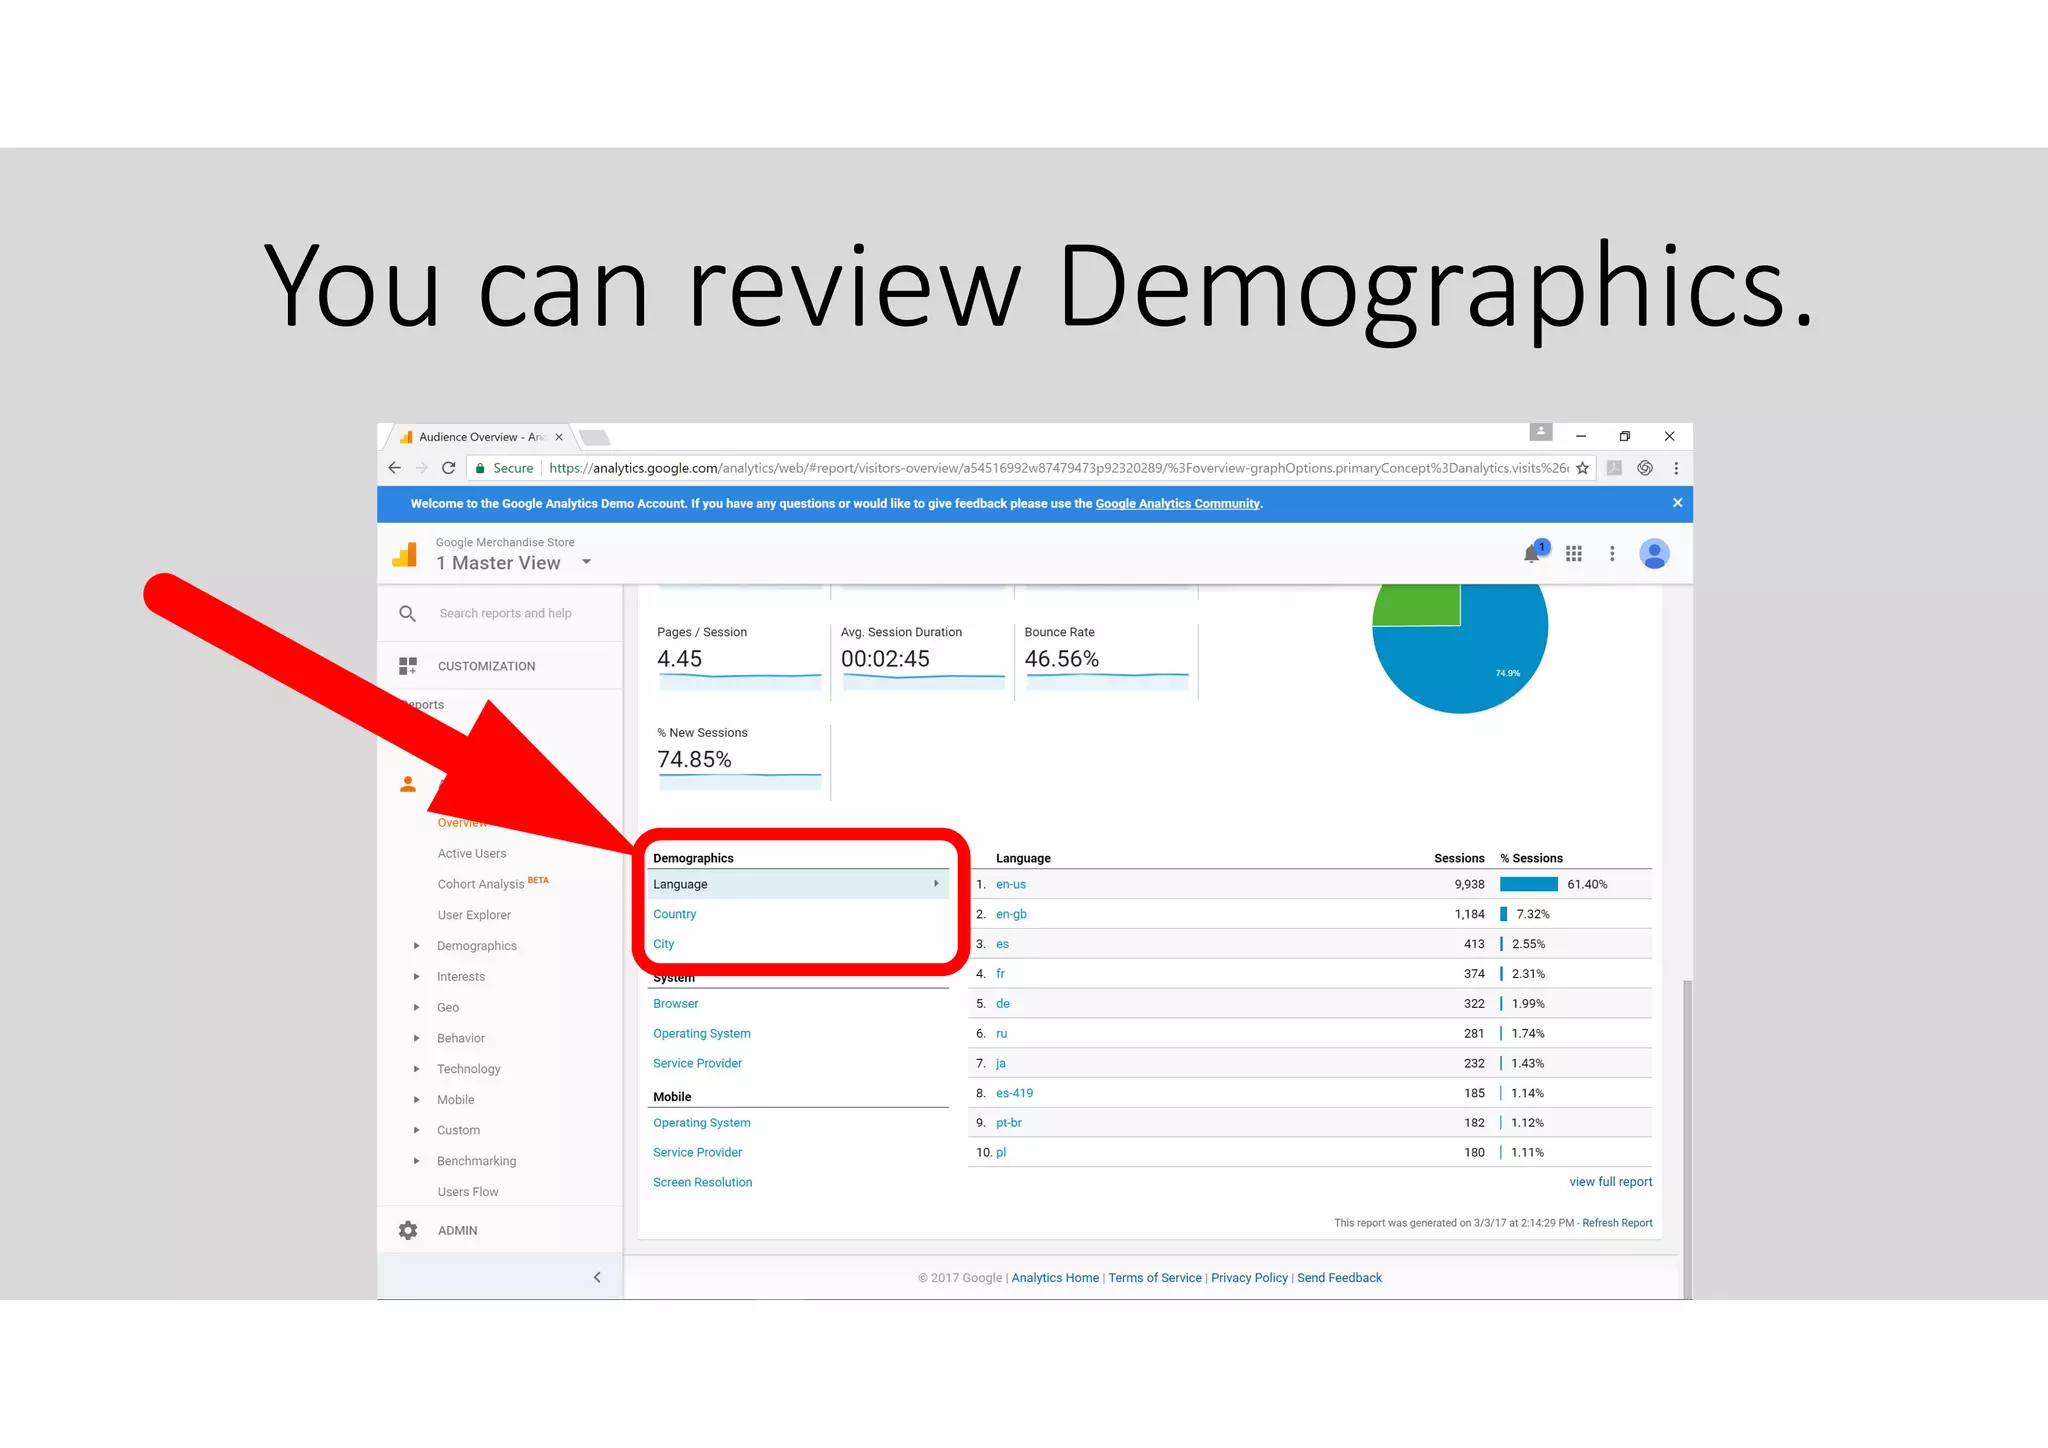
Task: Open Active Users report
Action: 471,853
